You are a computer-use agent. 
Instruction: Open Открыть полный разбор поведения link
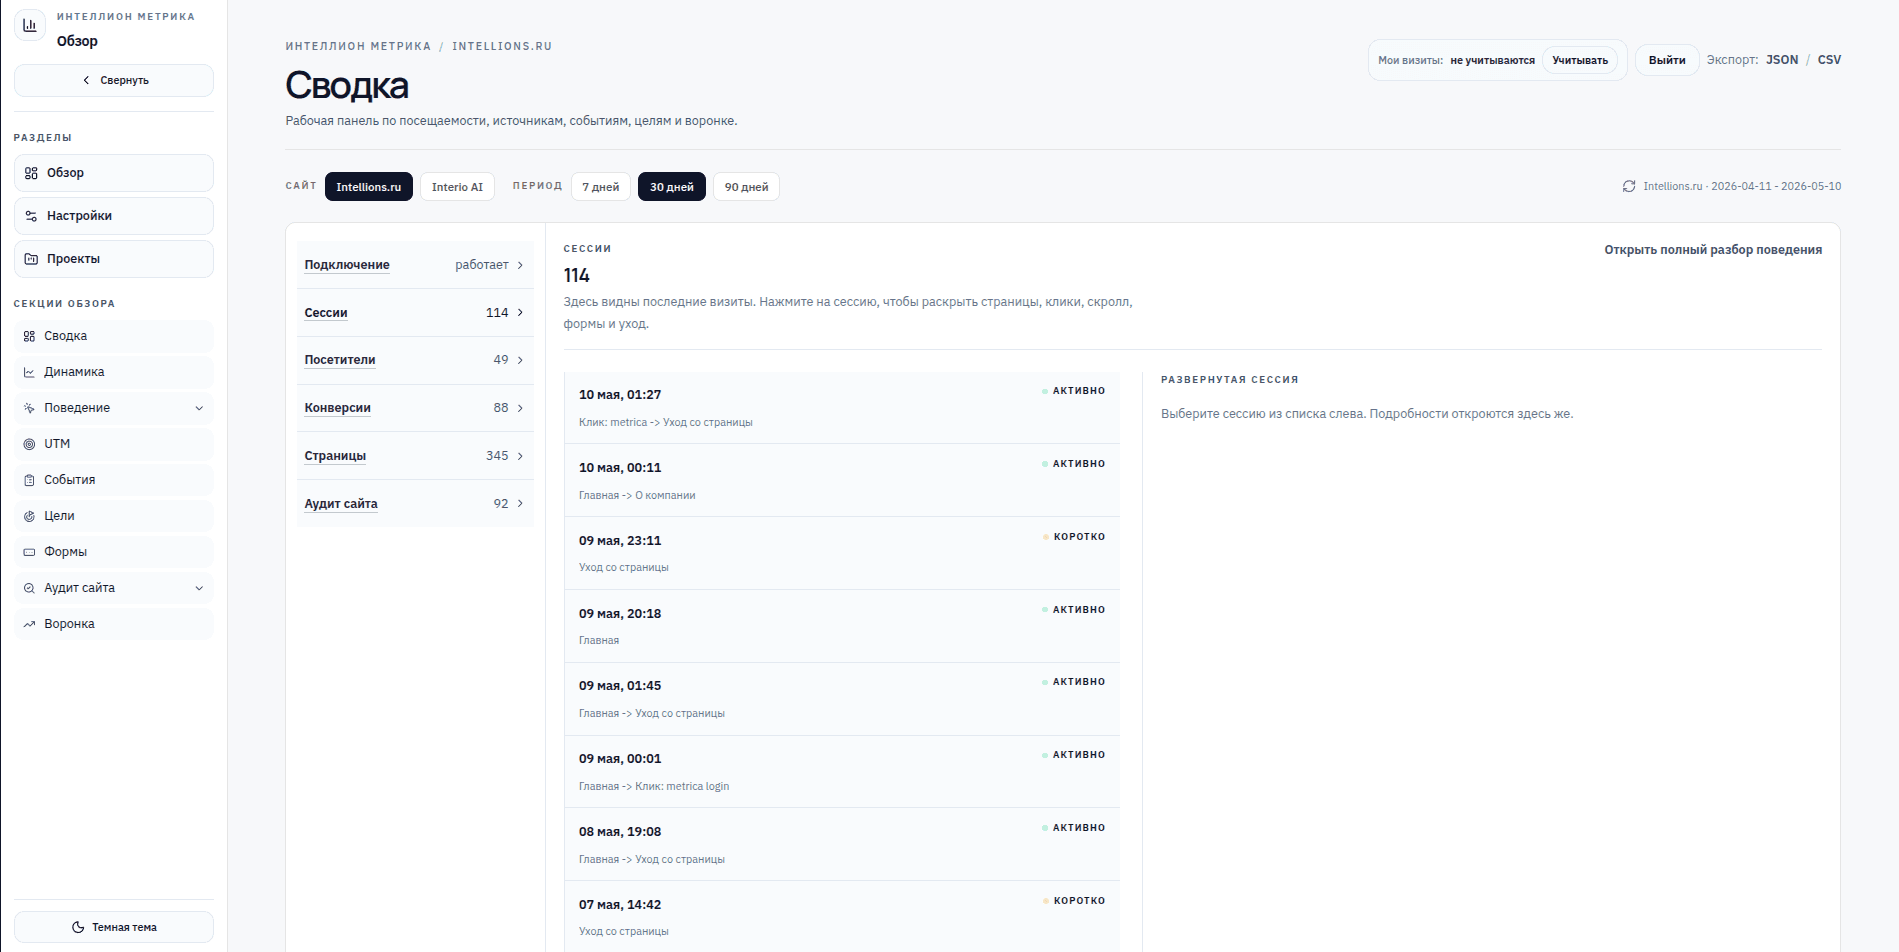(x=1713, y=250)
